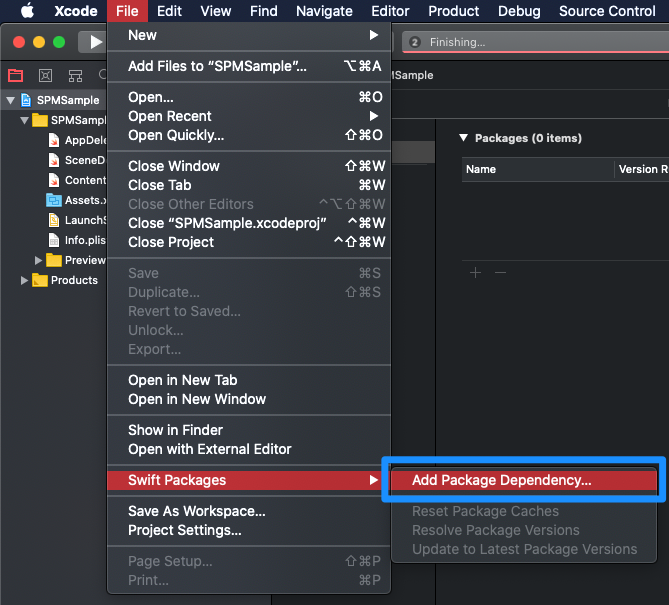Image resolution: width=669 pixels, height=605 pixels.
Task: Choose Show in Finder
Action: 249,430
